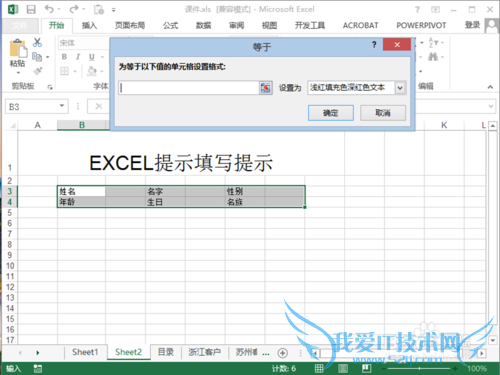Open the copy options dropdown arrow
The image size is (500, 375).
47,57
